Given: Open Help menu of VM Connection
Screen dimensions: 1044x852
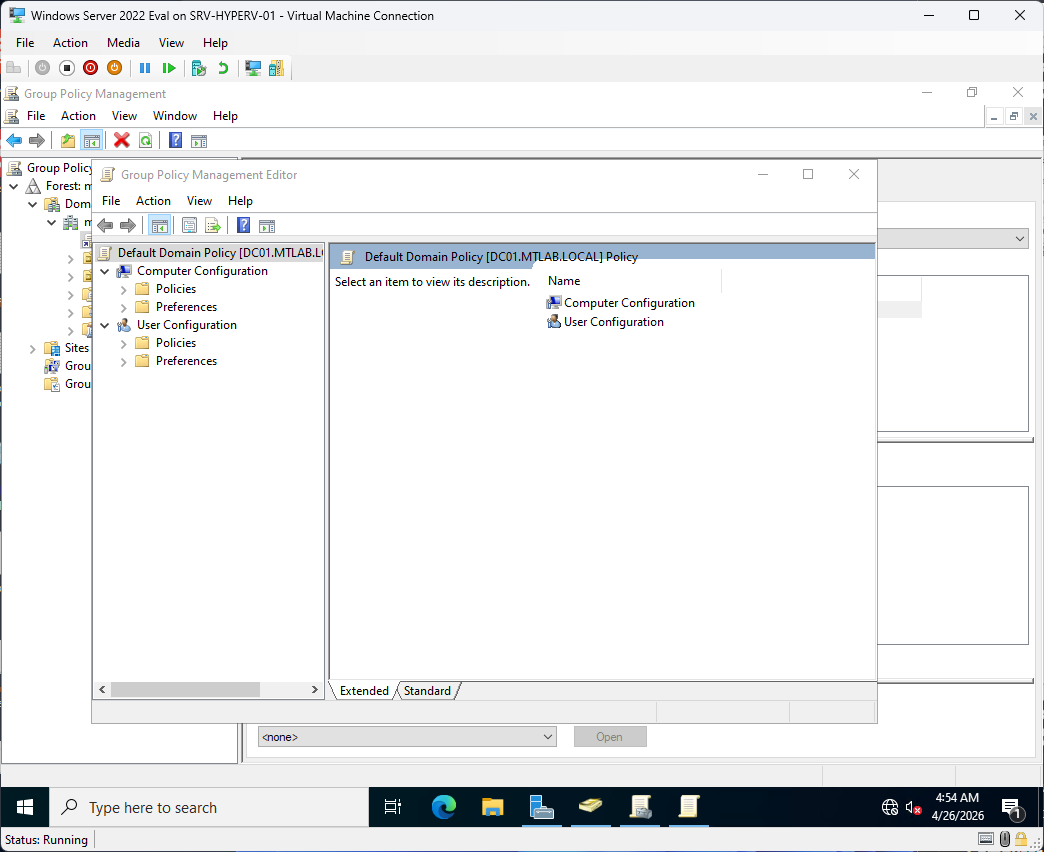Looking at the screenshot, I should click(x=215, y=43).
